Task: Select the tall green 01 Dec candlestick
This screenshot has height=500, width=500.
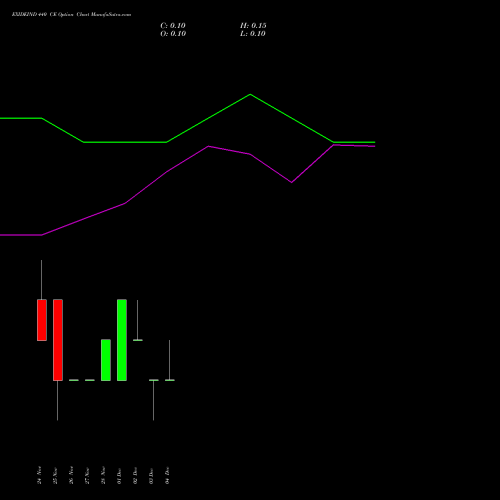Action: click(122, 340)
